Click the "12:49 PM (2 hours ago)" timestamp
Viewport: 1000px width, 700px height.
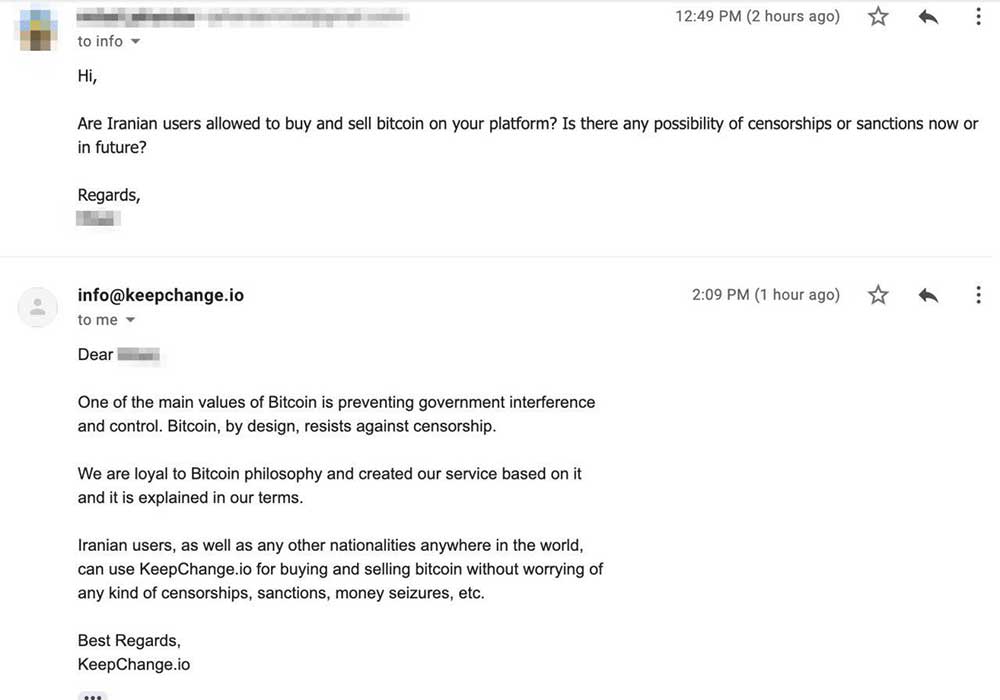pyautogui.click(x=757, y=16)
